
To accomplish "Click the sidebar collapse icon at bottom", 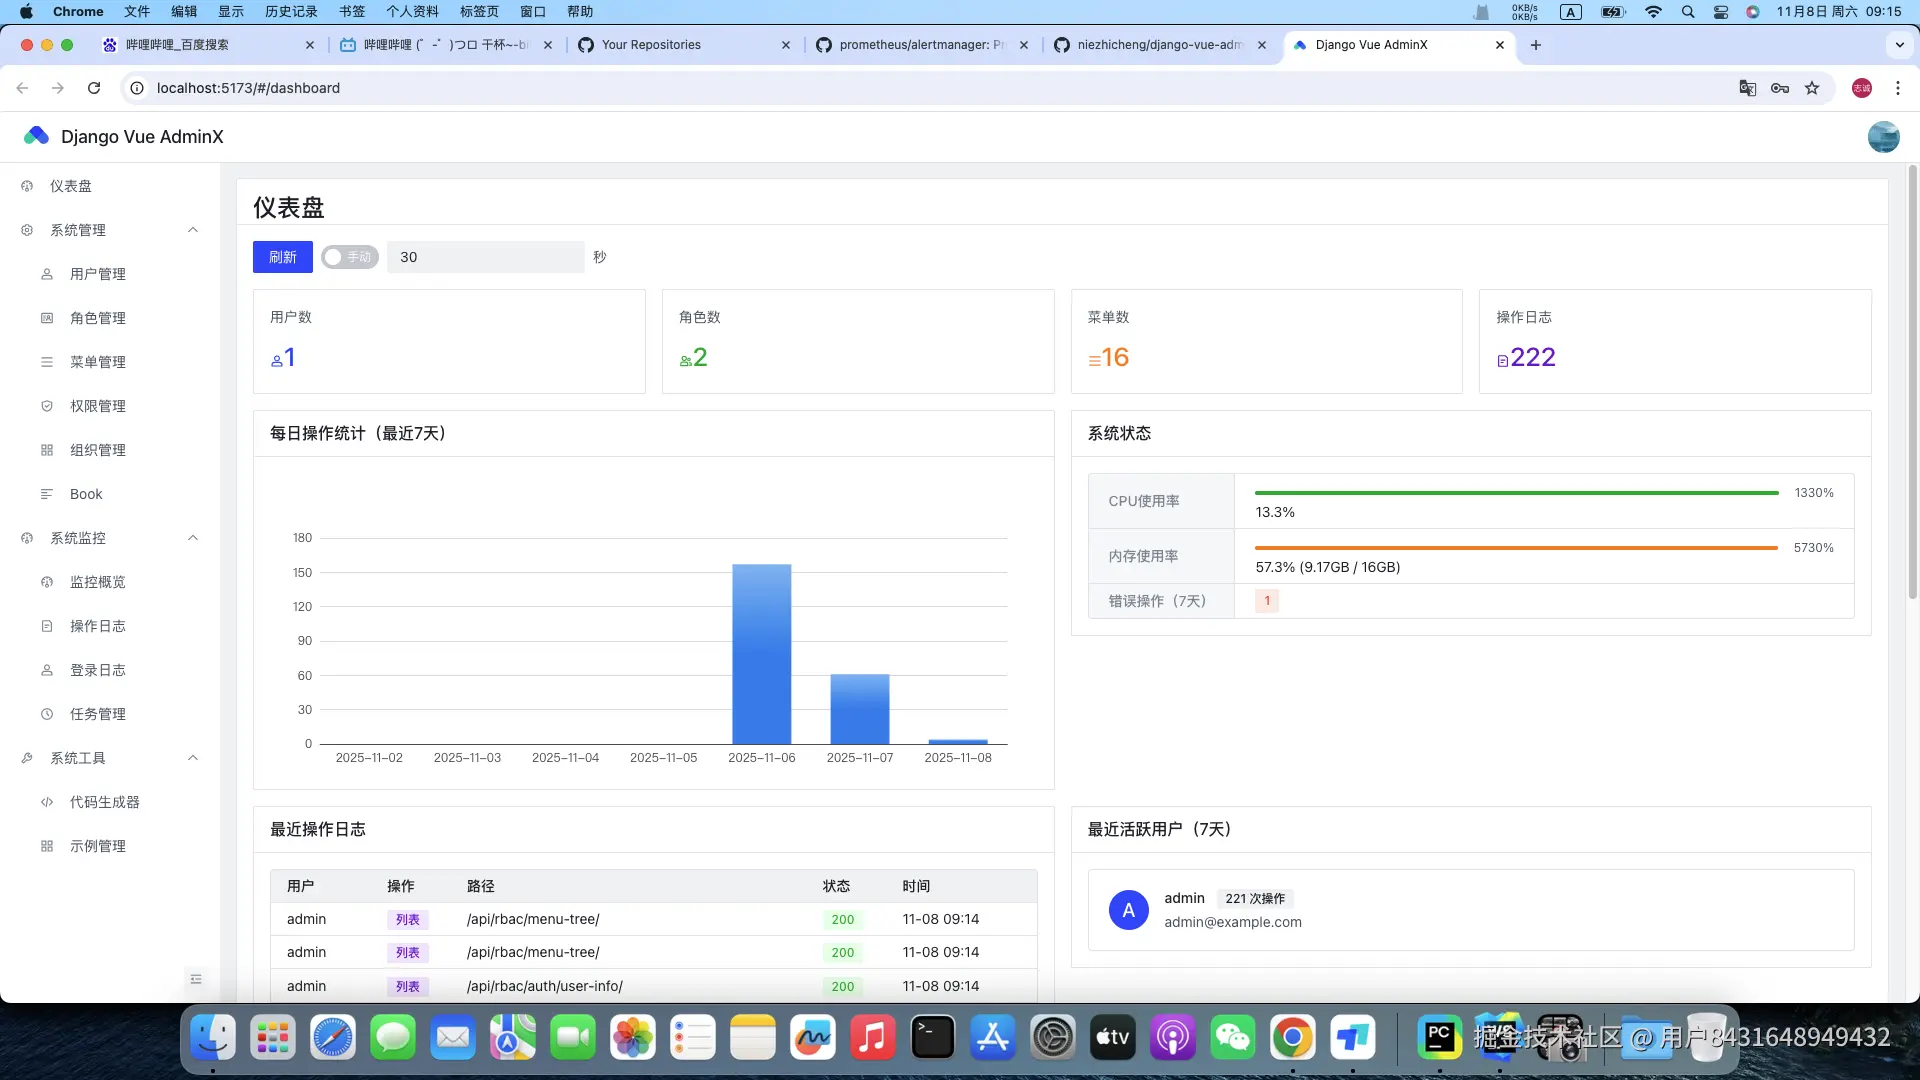I will [196, 979].
